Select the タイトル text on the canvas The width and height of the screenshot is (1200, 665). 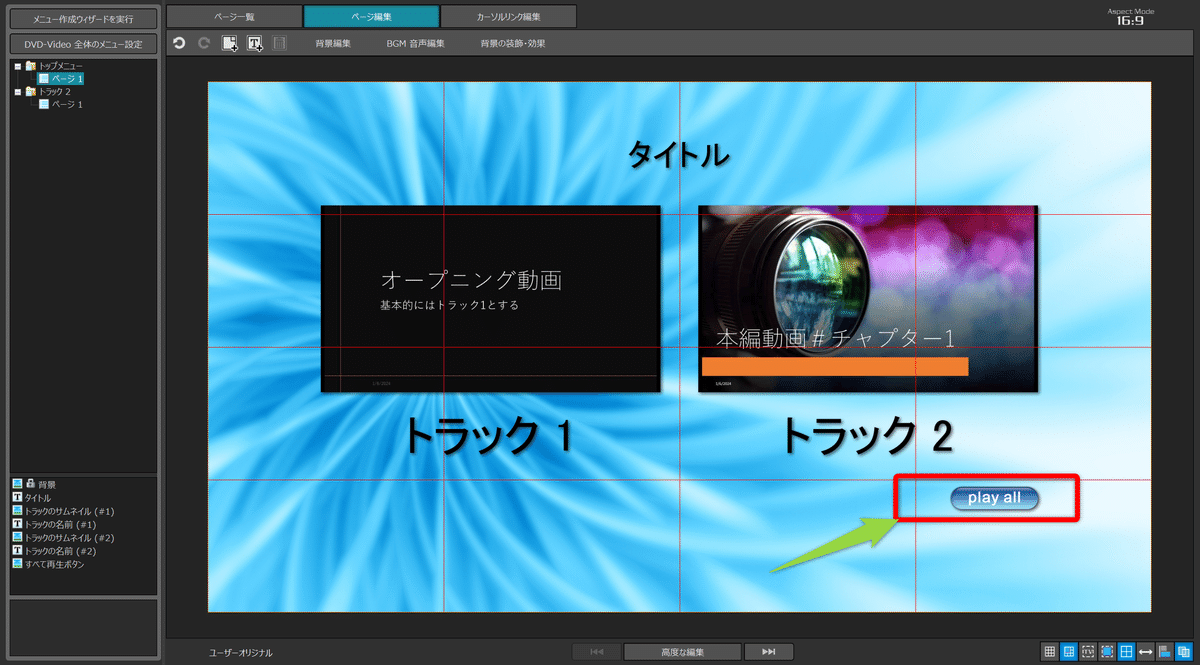click(x=679, y=154)
